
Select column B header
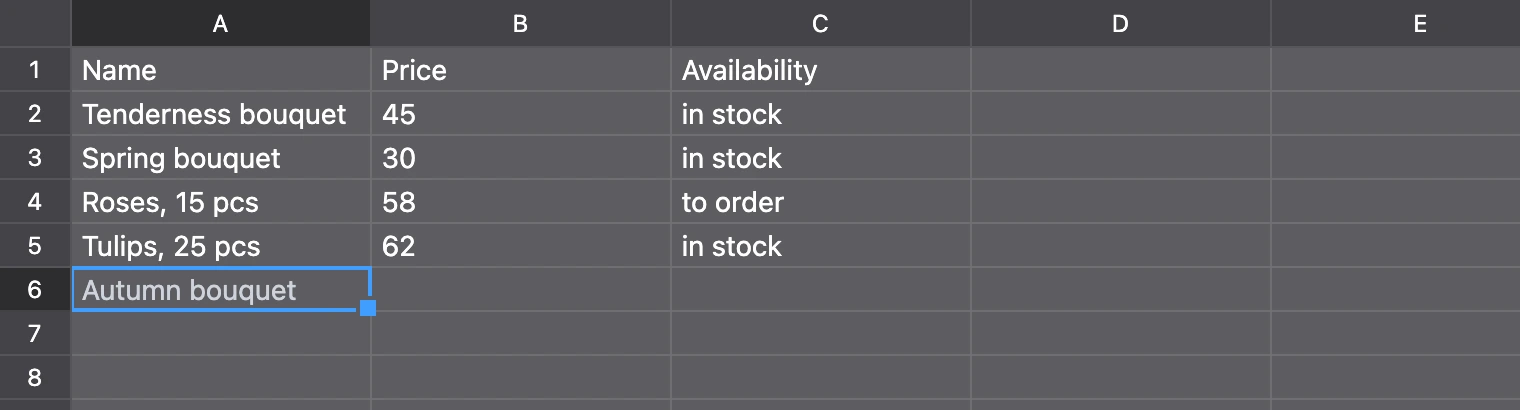(x=520, y=24)
